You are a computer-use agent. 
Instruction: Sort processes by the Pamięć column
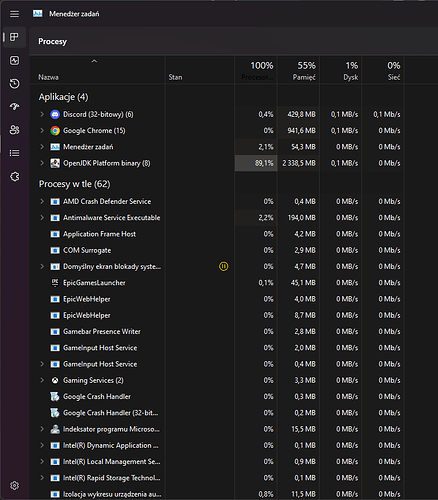tap(299, 70)
